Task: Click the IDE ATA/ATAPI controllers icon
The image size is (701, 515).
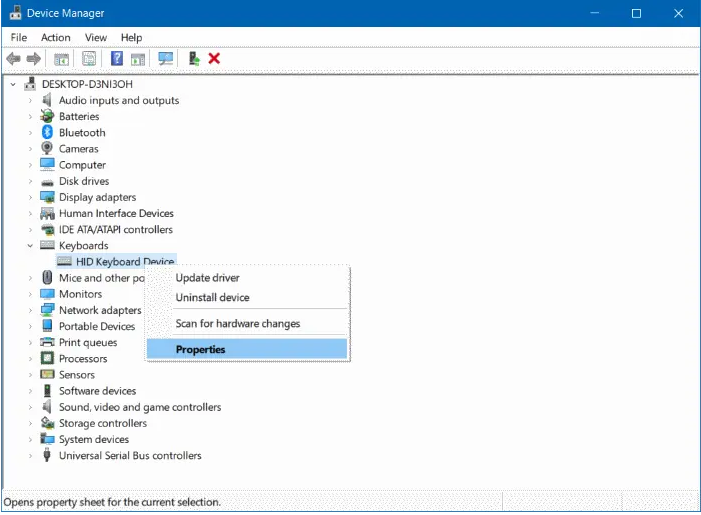Action: tap(47, 230)
